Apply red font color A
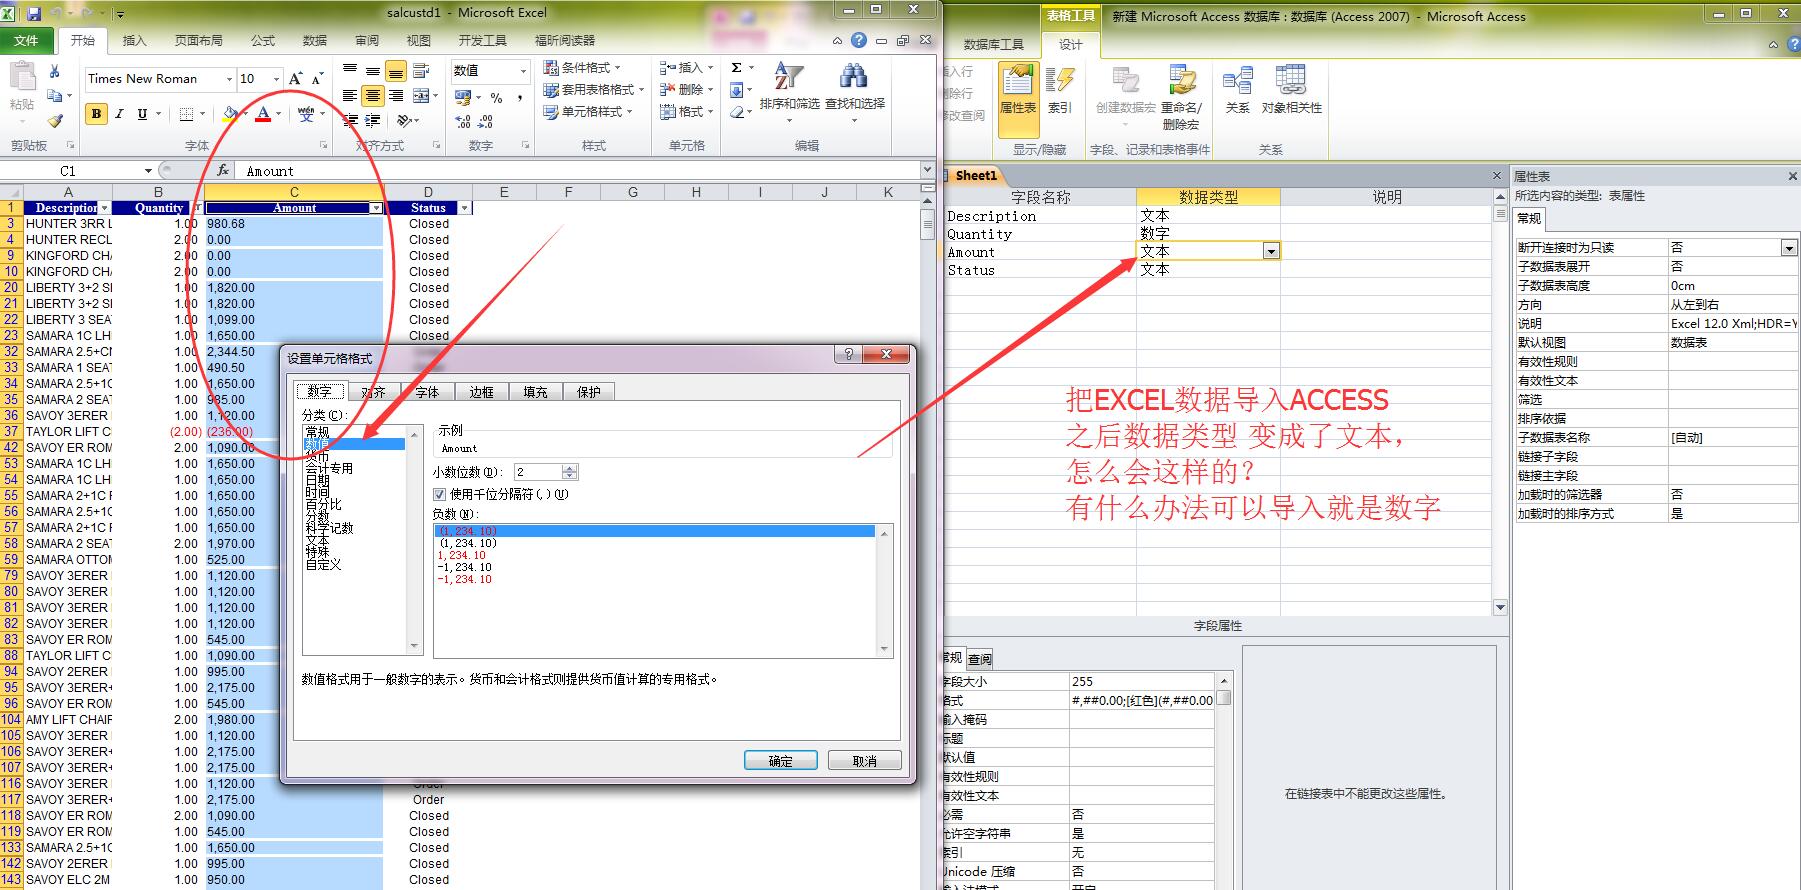This screenshot has height=890, width=1801. (263, 114)
